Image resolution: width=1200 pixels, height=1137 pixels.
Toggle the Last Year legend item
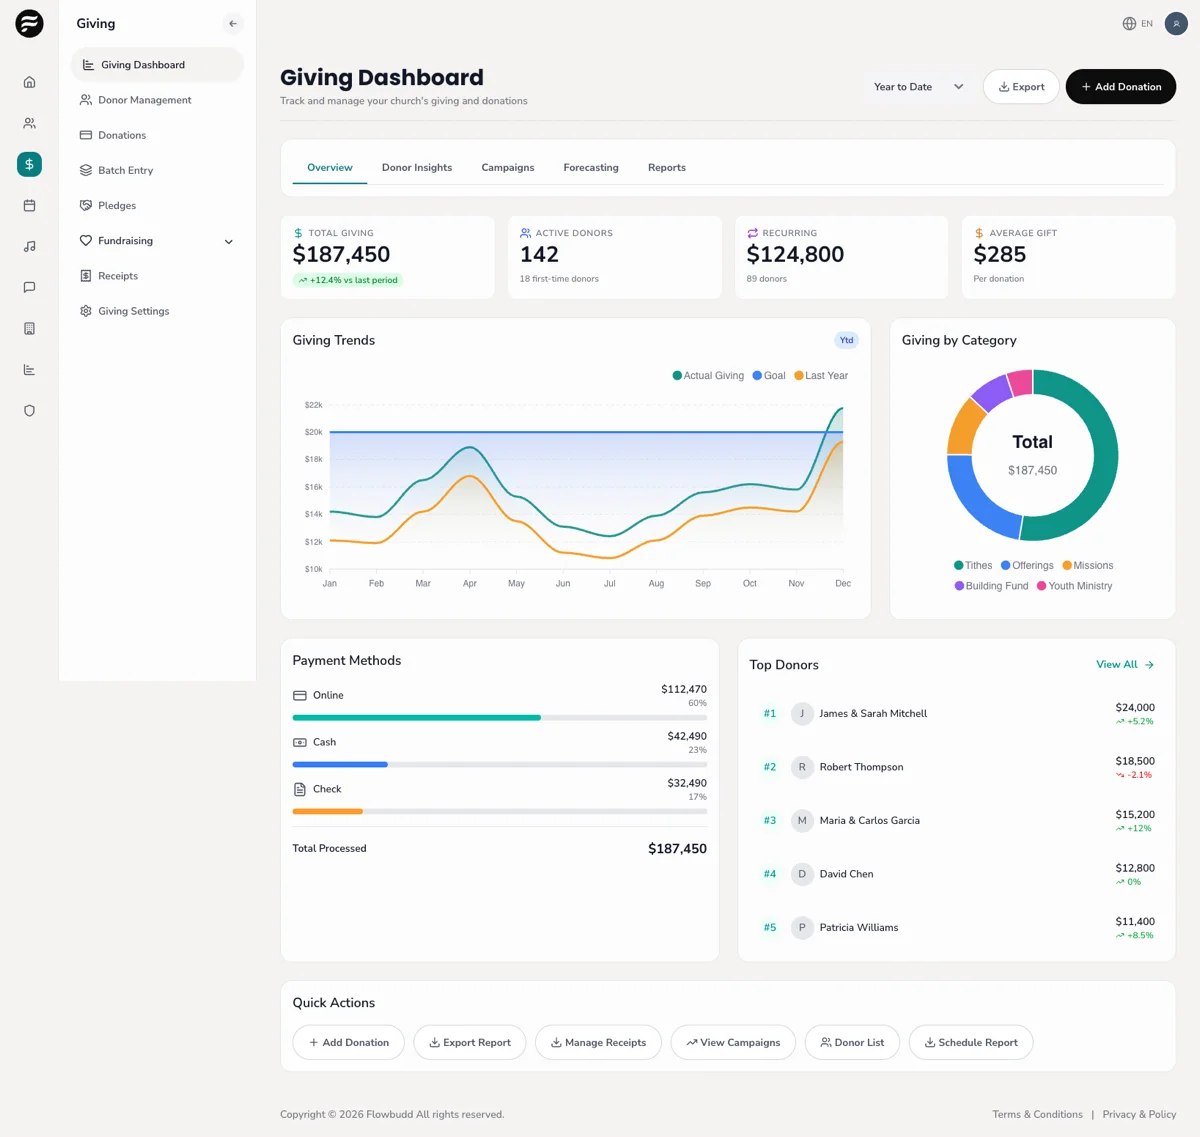pyautogui.click(x=820, y=375)
